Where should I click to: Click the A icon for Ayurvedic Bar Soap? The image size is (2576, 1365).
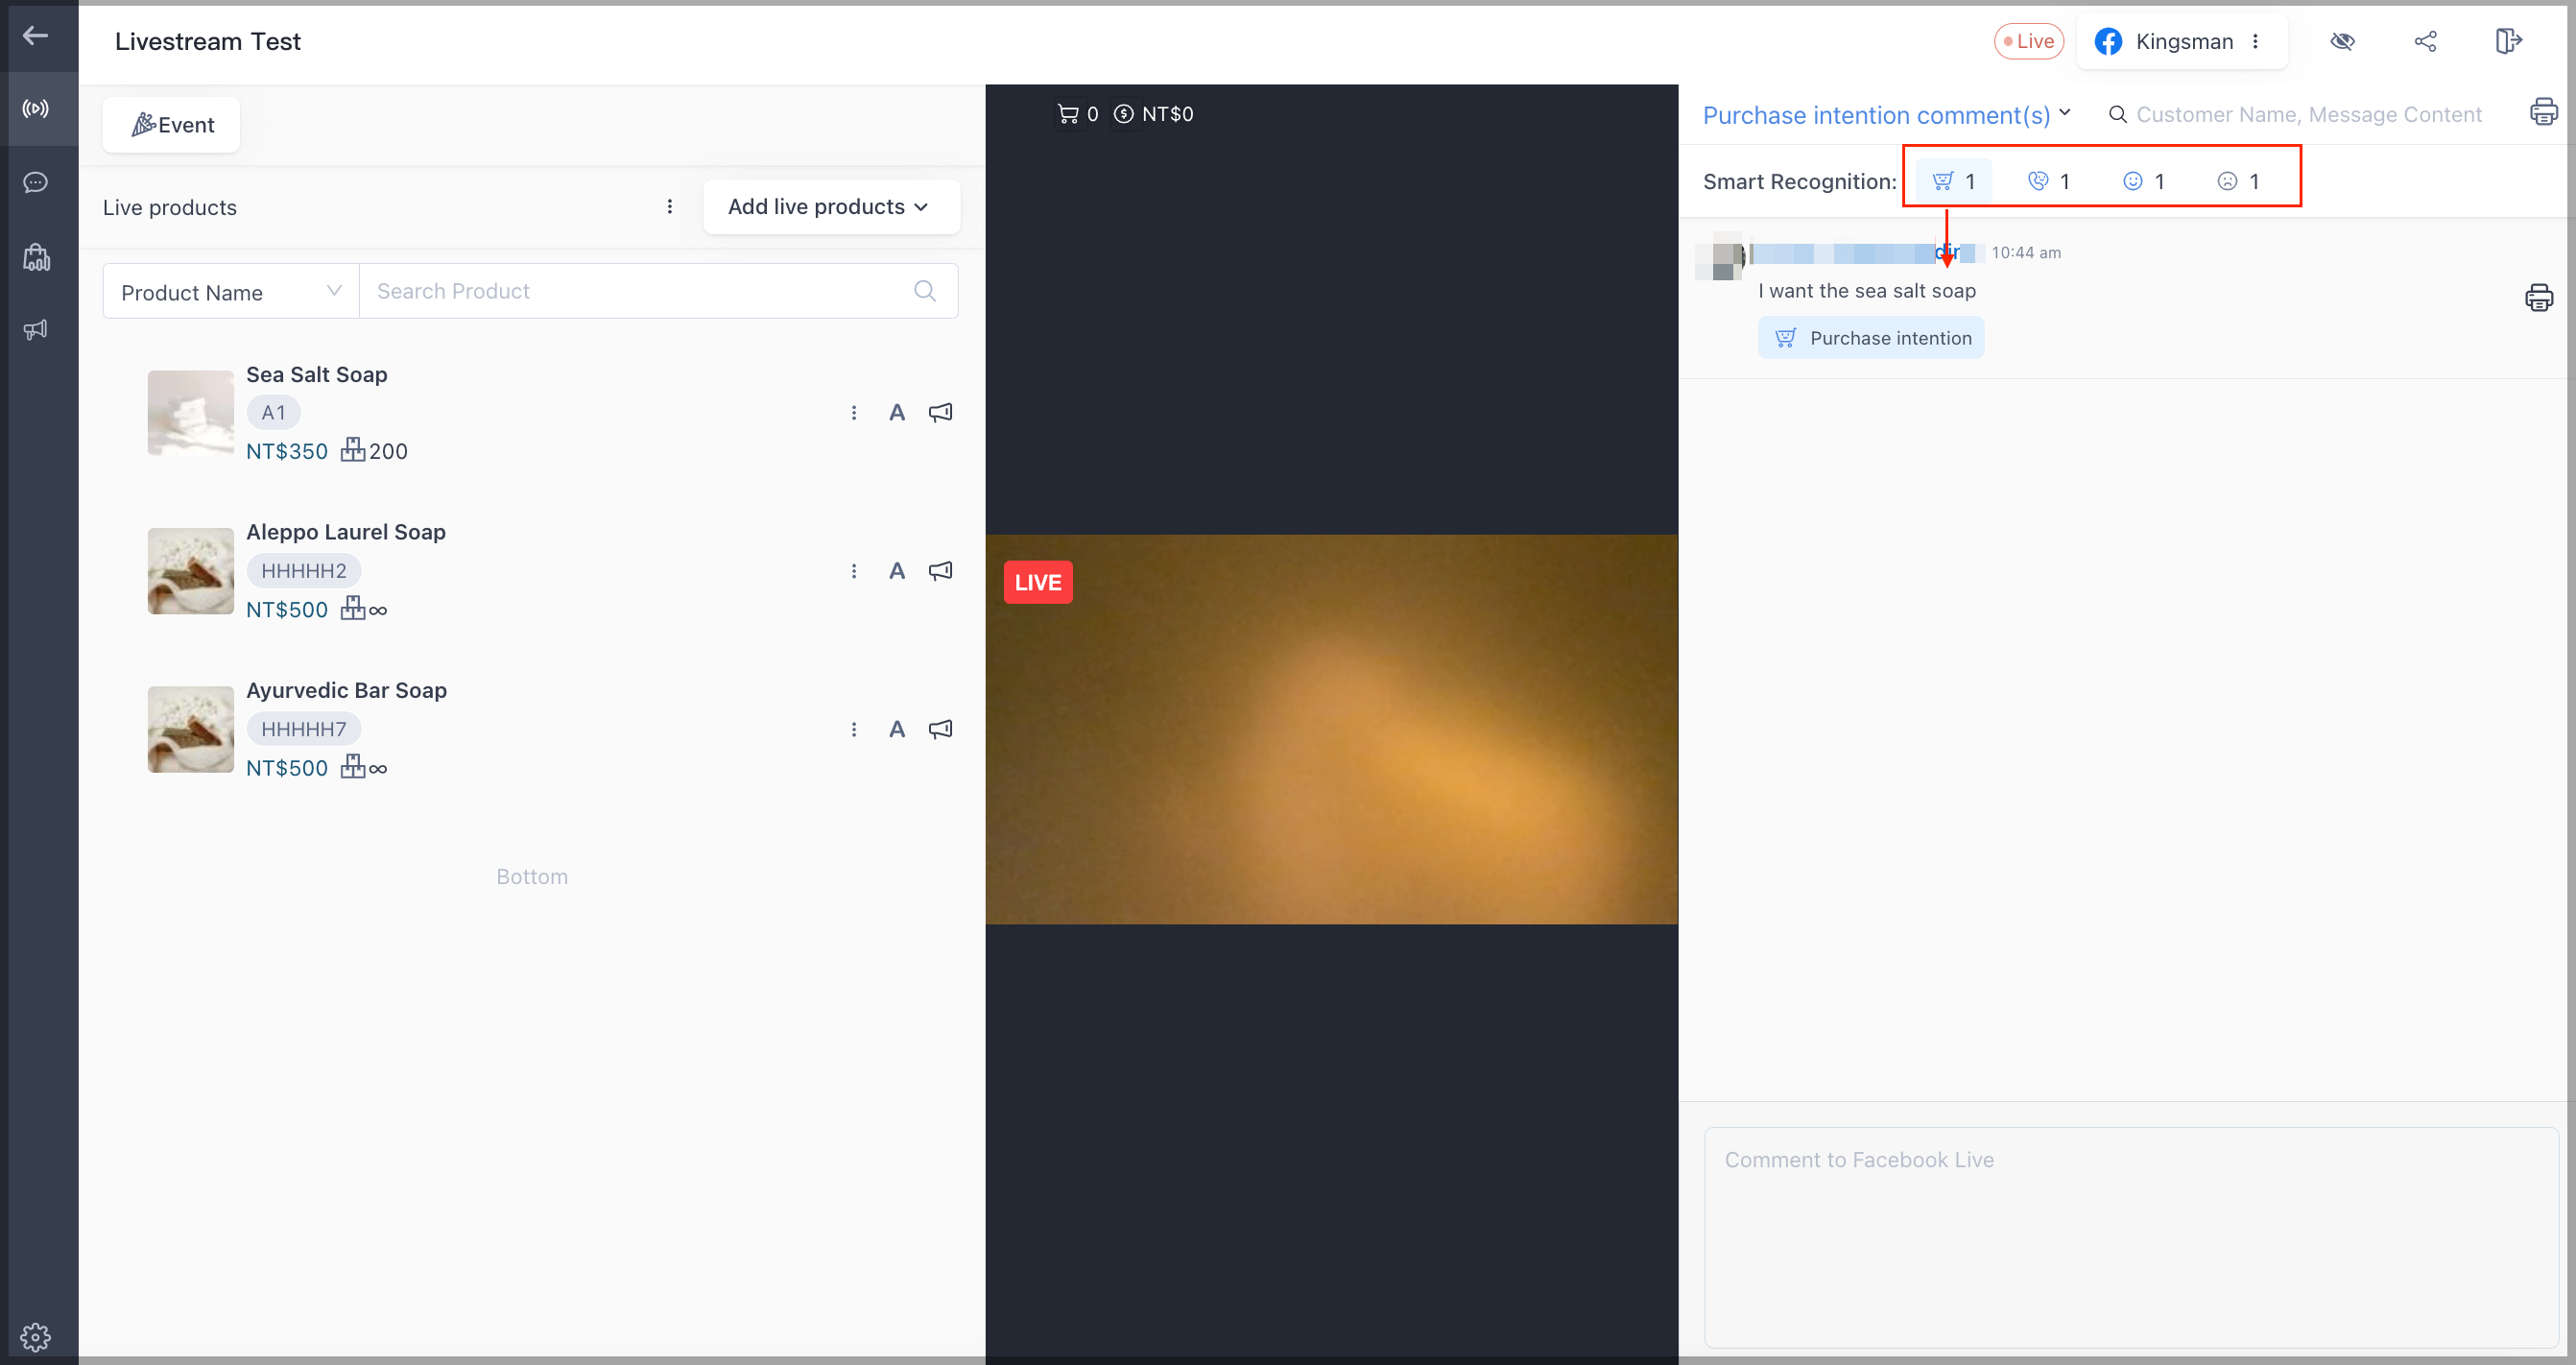click(897, 730)
